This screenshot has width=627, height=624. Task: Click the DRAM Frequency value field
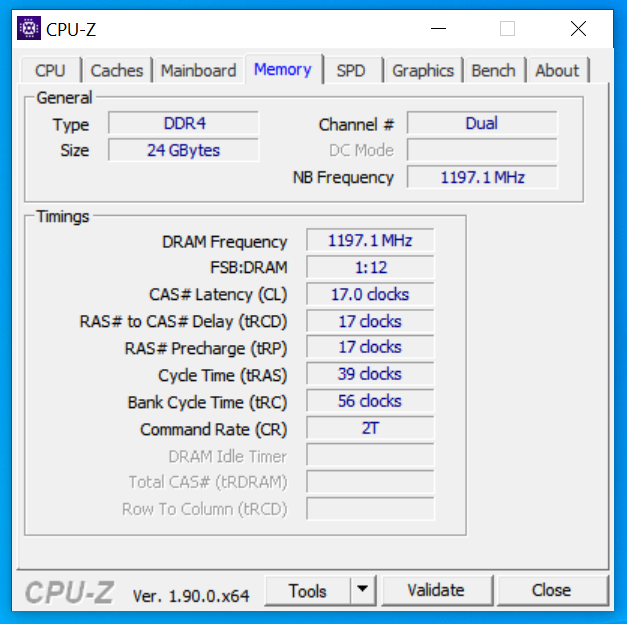tap(370, 240)
